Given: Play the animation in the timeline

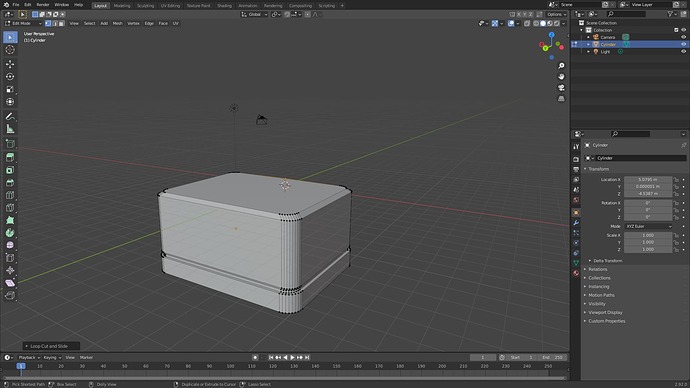Looking at the screenshot, I should coord(292,358).
